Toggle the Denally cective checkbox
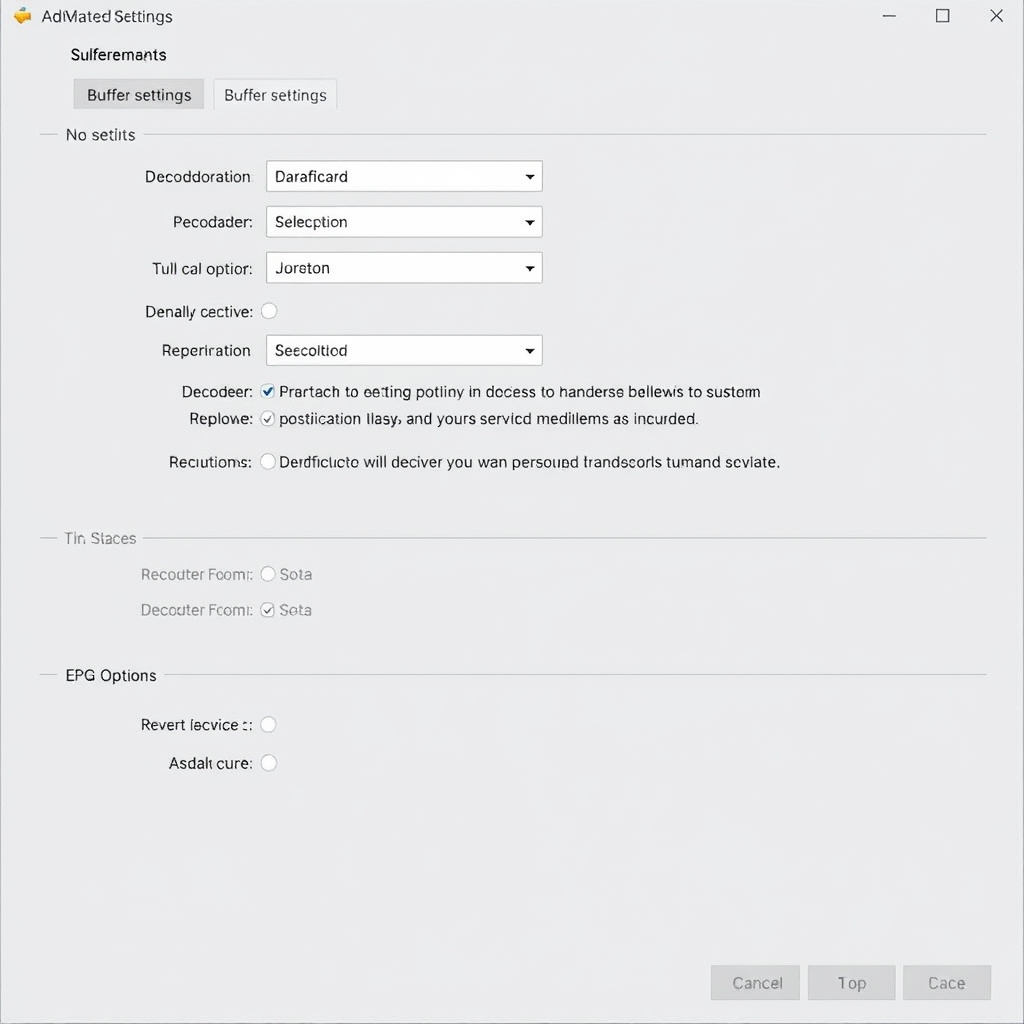Screen dimensions: 1024x1024 269,311
